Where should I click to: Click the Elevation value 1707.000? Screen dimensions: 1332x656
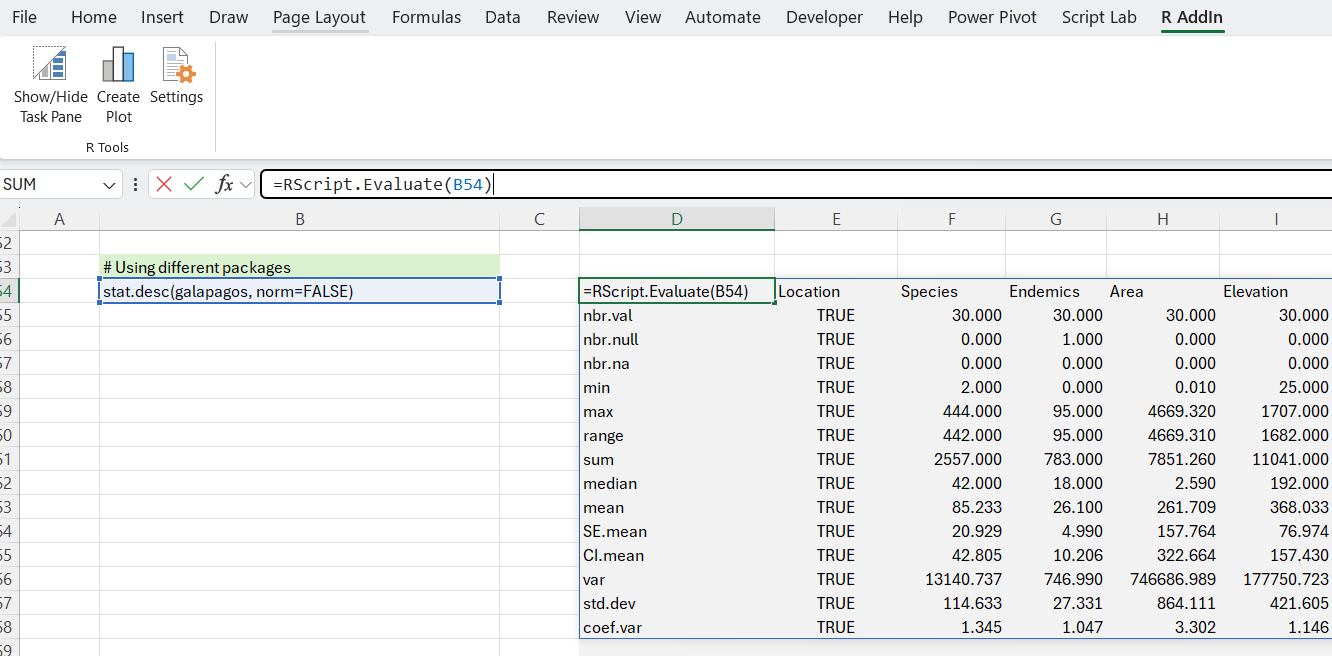[x=1276, y=411]
